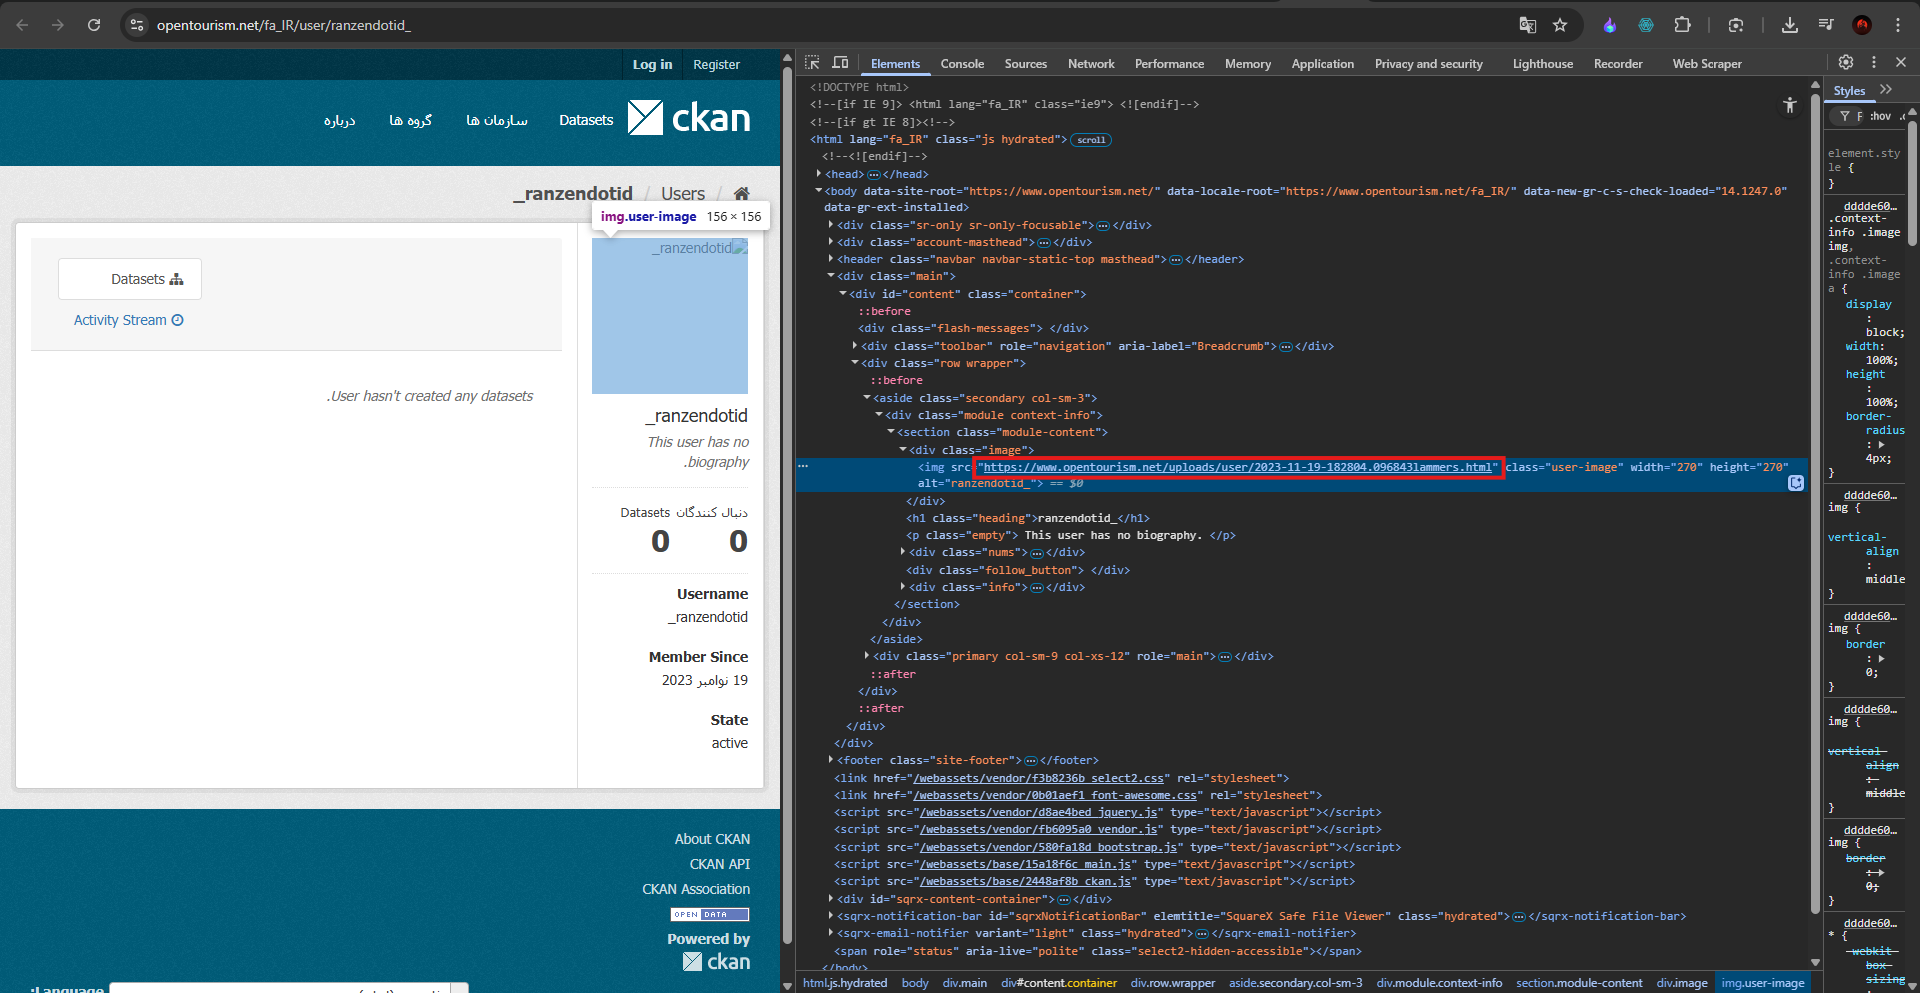1920x993 pixels.
Task: Expand the site-footer element node
Action: tap(831, 760)
